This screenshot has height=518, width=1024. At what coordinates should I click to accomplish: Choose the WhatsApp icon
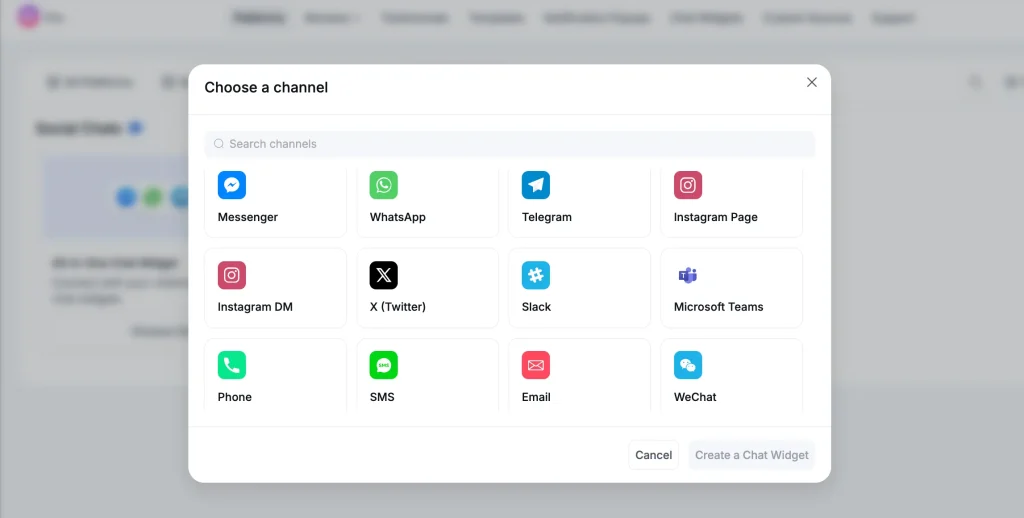(383, 185)
